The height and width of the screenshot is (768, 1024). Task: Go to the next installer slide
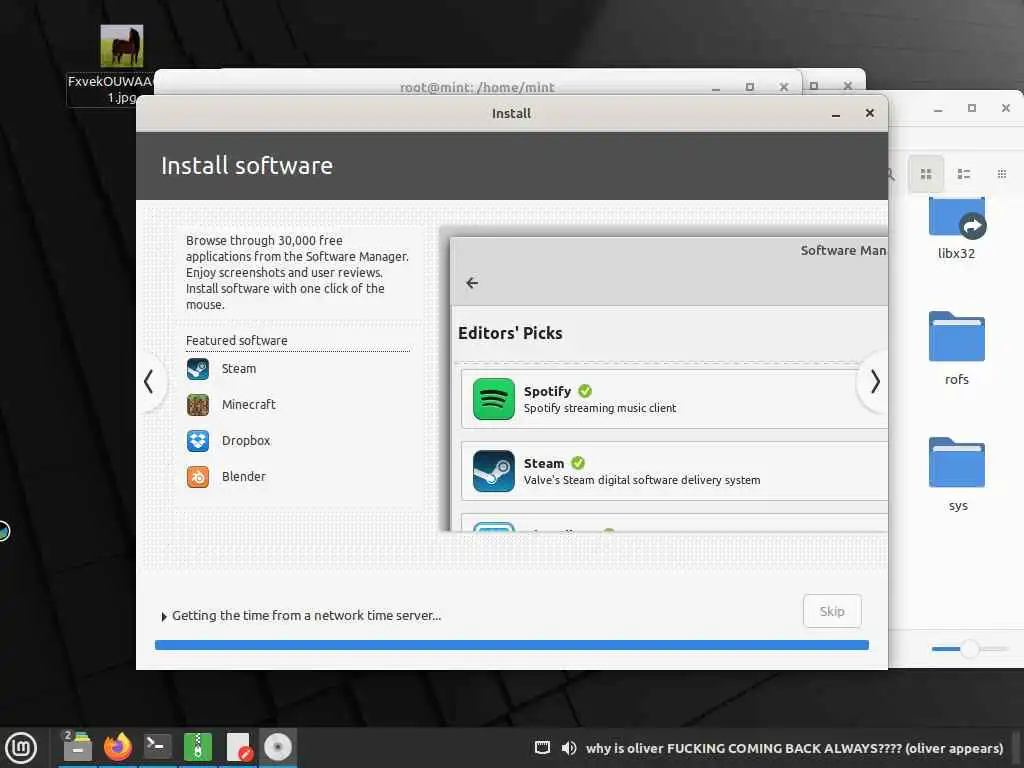tap(874, 381)
